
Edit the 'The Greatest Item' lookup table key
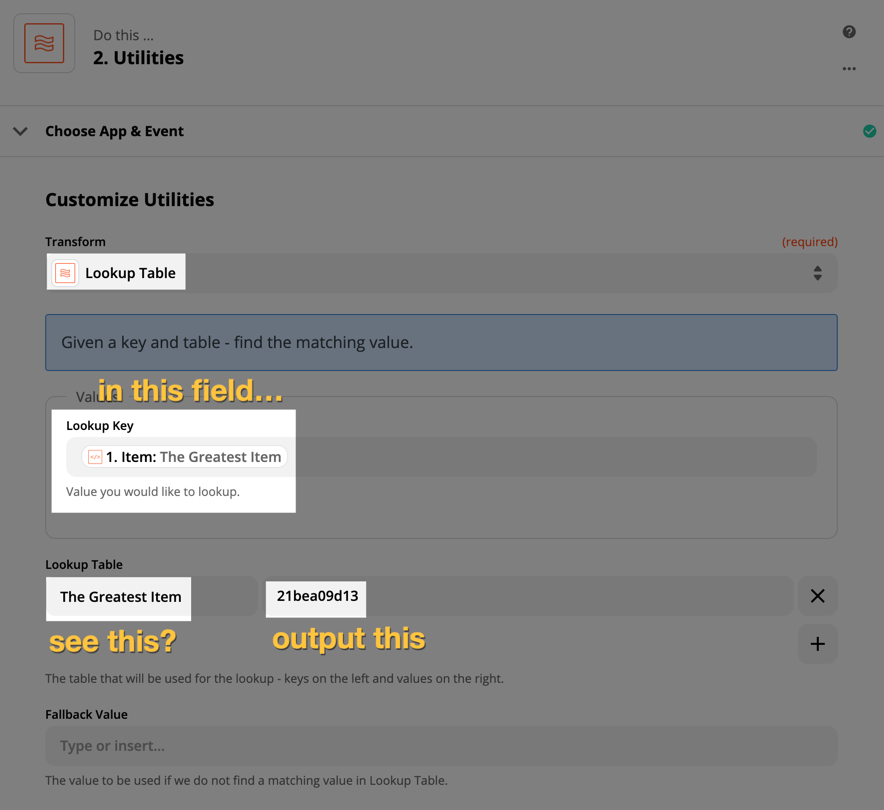point(151,596)
